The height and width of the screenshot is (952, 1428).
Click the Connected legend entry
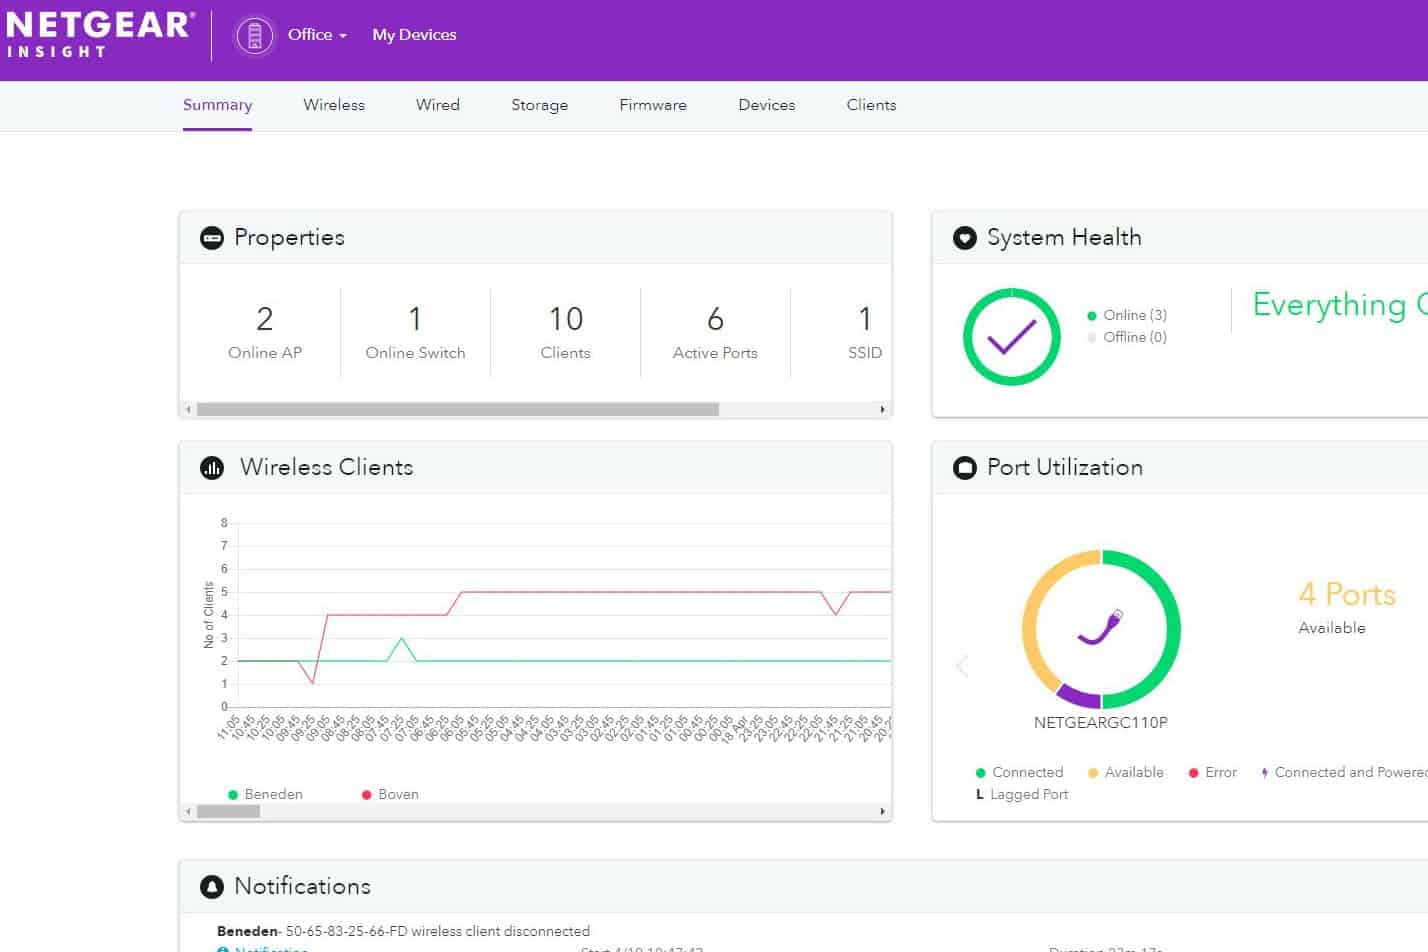coord(1019,772)
